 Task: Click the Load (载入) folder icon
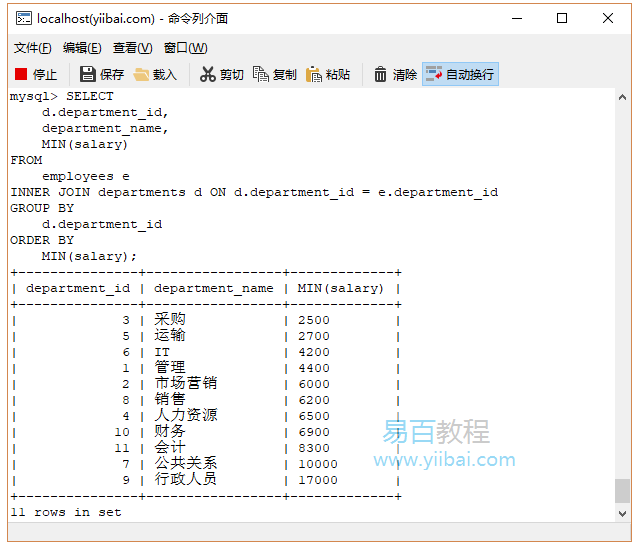click(142, 74)
